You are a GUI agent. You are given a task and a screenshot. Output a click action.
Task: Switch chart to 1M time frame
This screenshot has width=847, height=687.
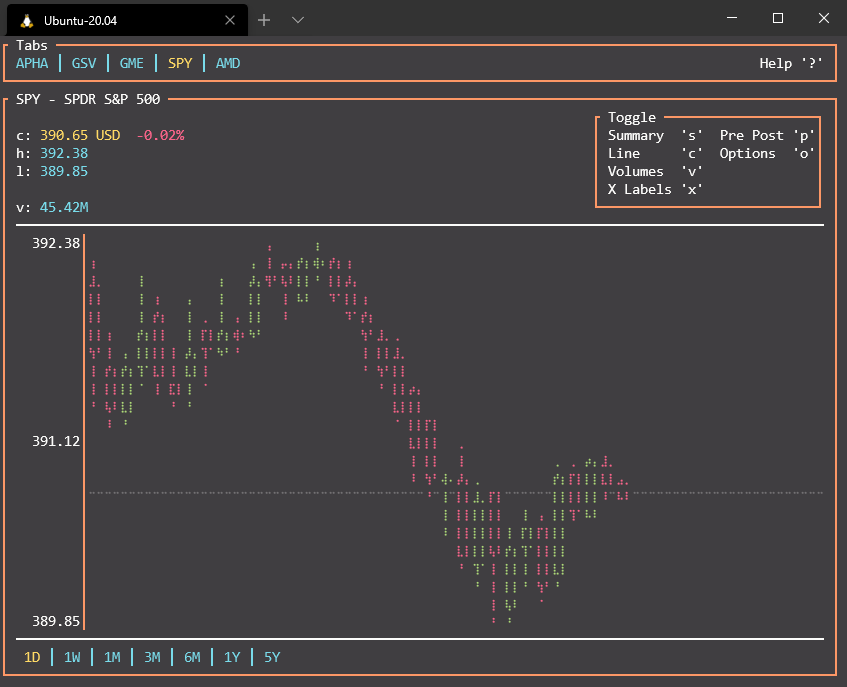[112, 657]
